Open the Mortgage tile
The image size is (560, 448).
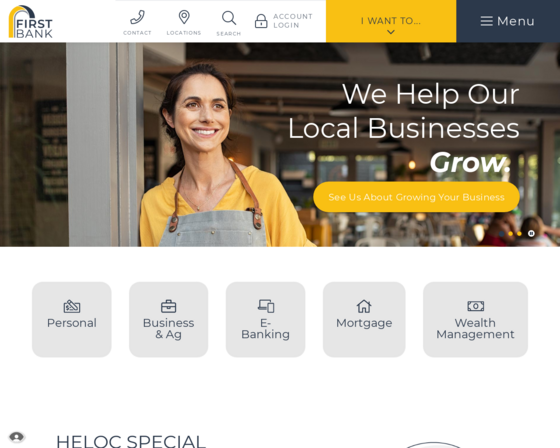[x=364, y=319]
